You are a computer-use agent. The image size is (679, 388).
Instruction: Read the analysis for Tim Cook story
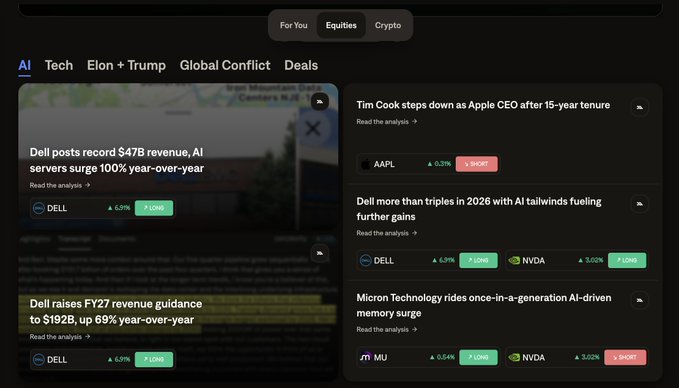point(387,122)
